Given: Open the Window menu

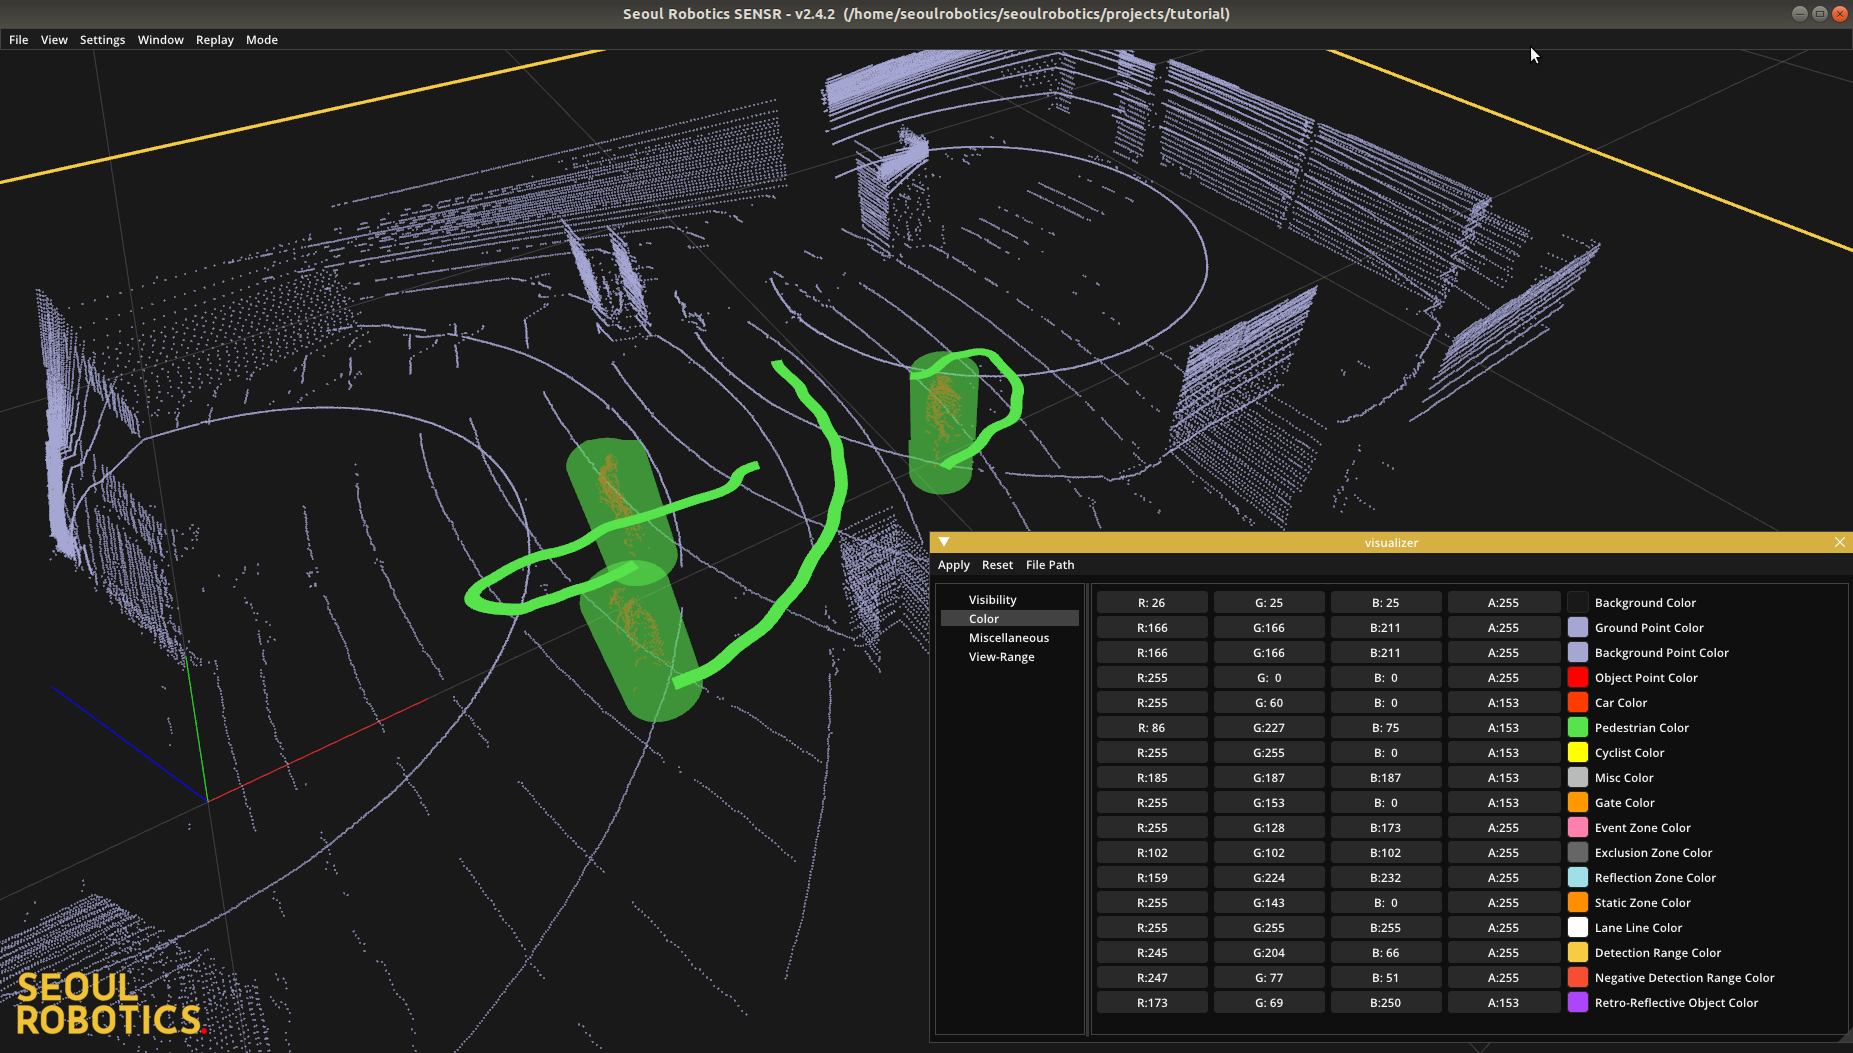Looking at the screenshot, I should [161, 40].
